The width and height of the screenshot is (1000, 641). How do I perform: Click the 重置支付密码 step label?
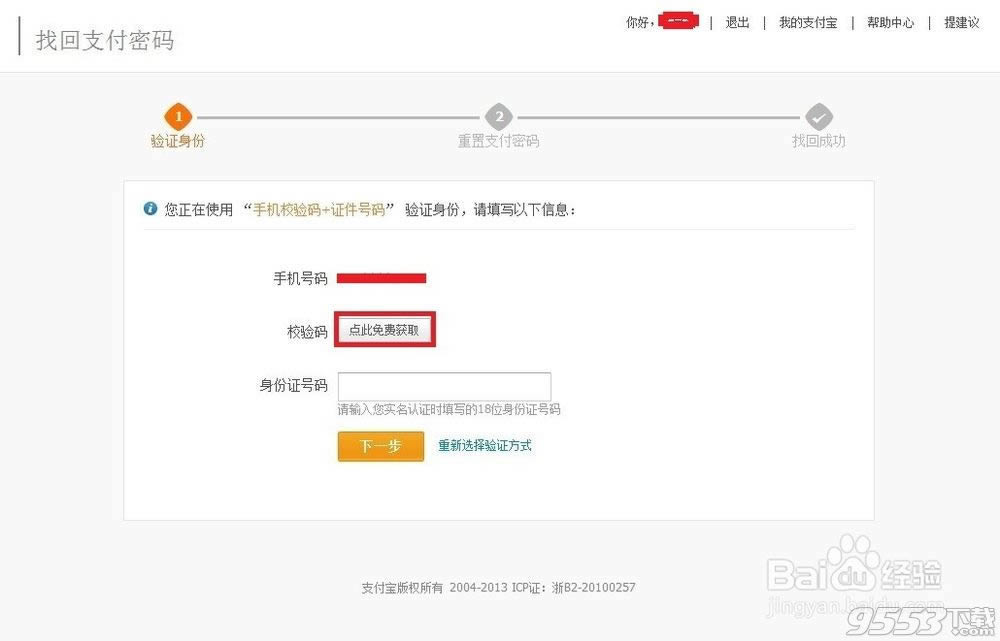click(498, 142)
